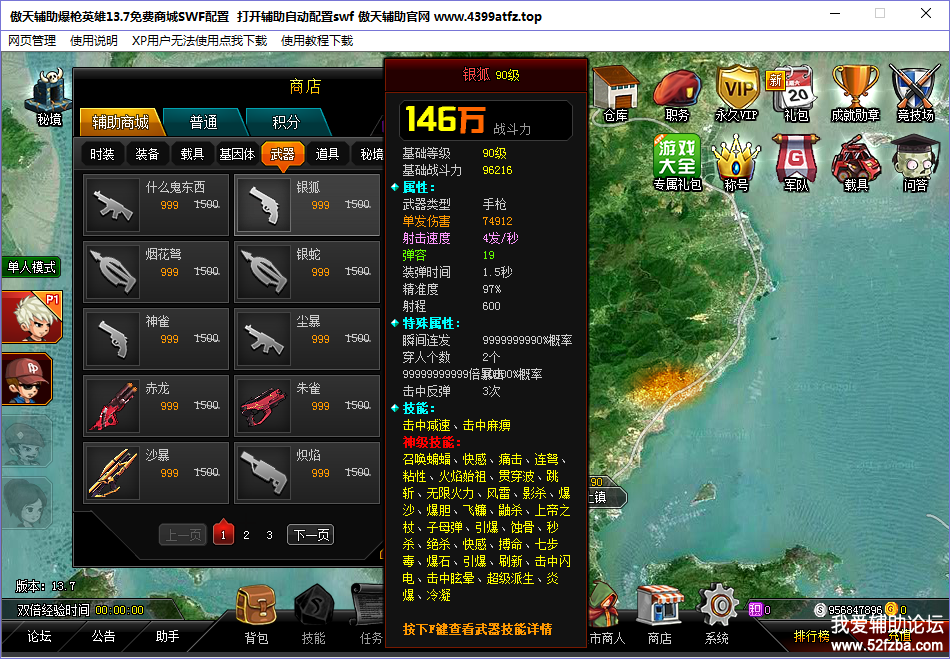The height and width of the screenshot is (659, 950).
Task: Click 下一页 next page button
Action: tap(311, 535)
